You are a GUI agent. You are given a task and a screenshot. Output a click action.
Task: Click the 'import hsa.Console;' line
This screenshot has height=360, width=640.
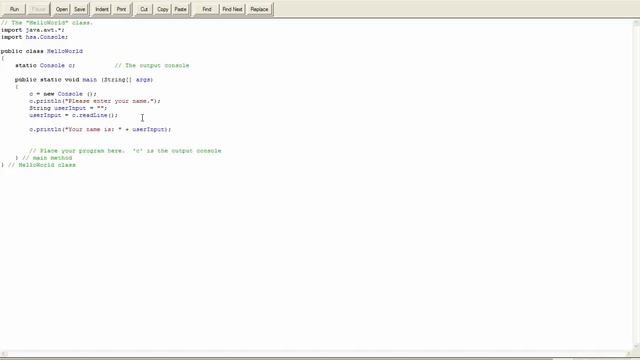click(x=34, y=37)
